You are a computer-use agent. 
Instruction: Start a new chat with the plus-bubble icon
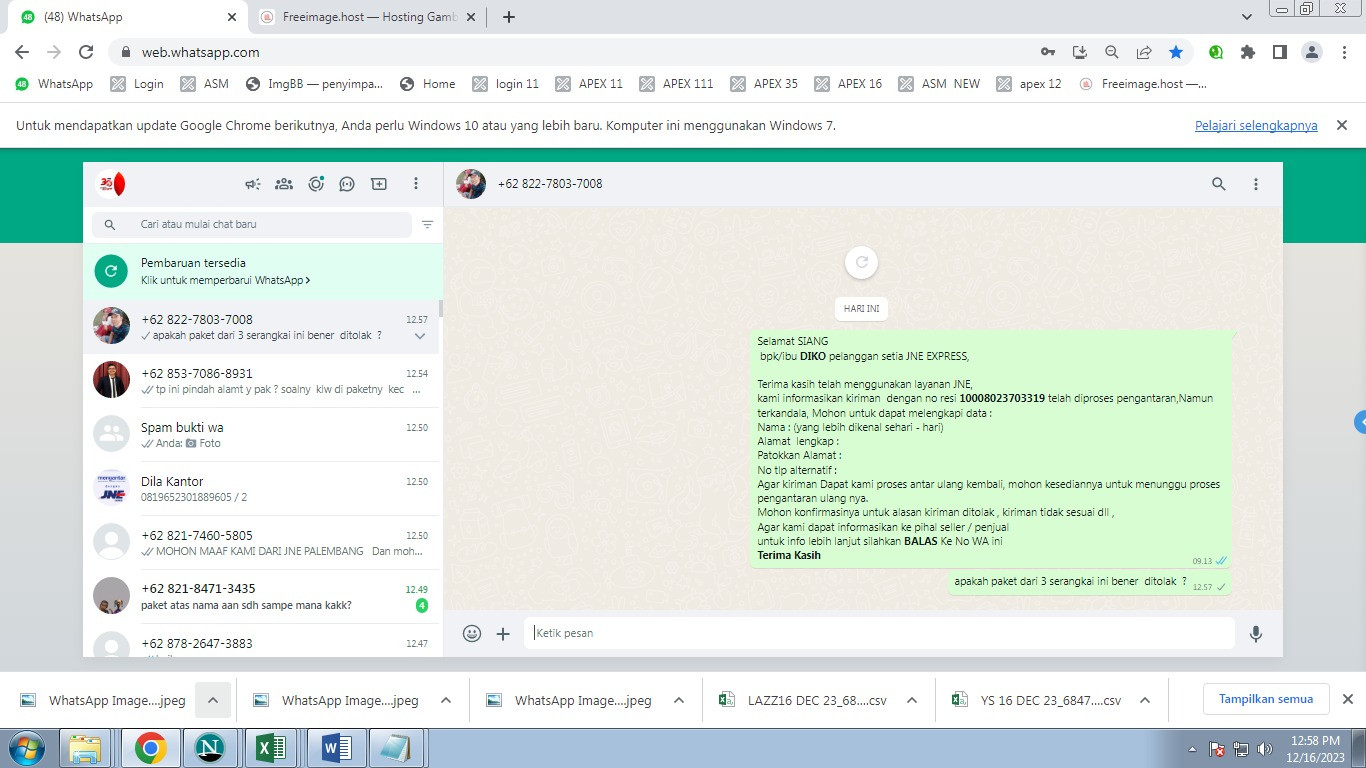379,184
